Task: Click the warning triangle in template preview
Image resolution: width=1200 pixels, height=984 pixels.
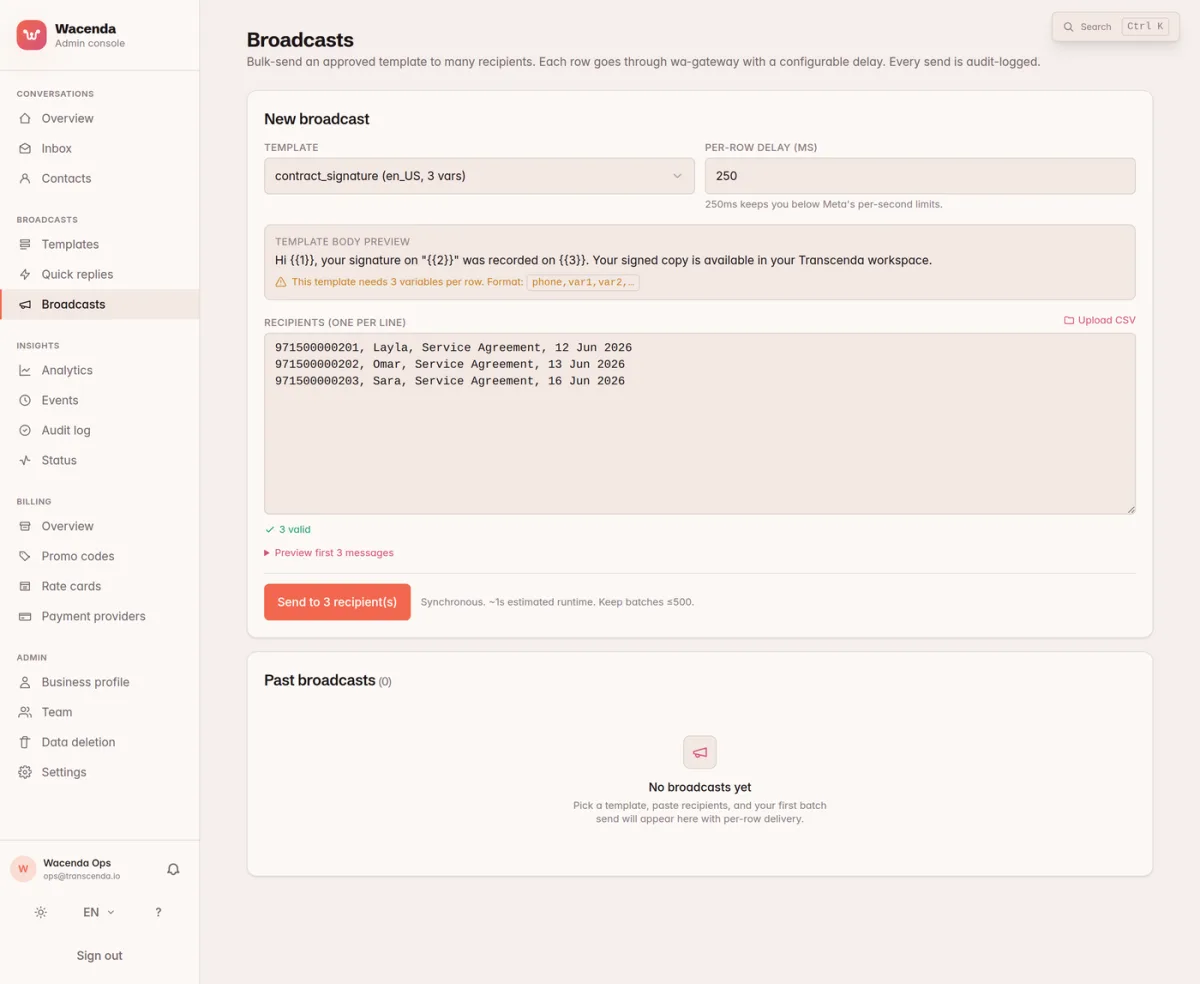Action: pos(281,282)
